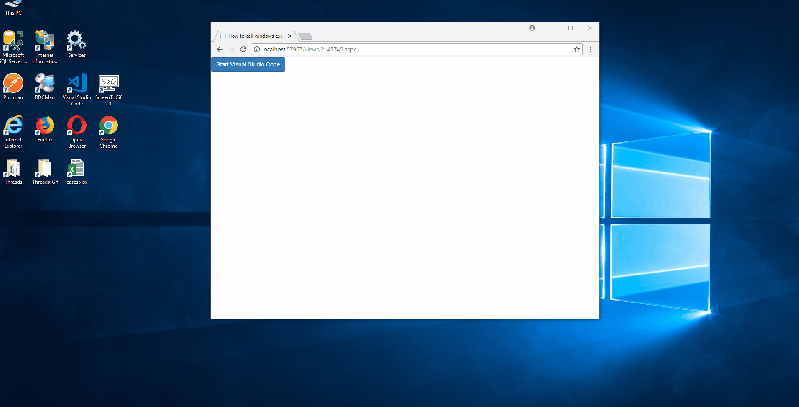
Task: Reload the page in Chrome
Action: coord(243,49)
